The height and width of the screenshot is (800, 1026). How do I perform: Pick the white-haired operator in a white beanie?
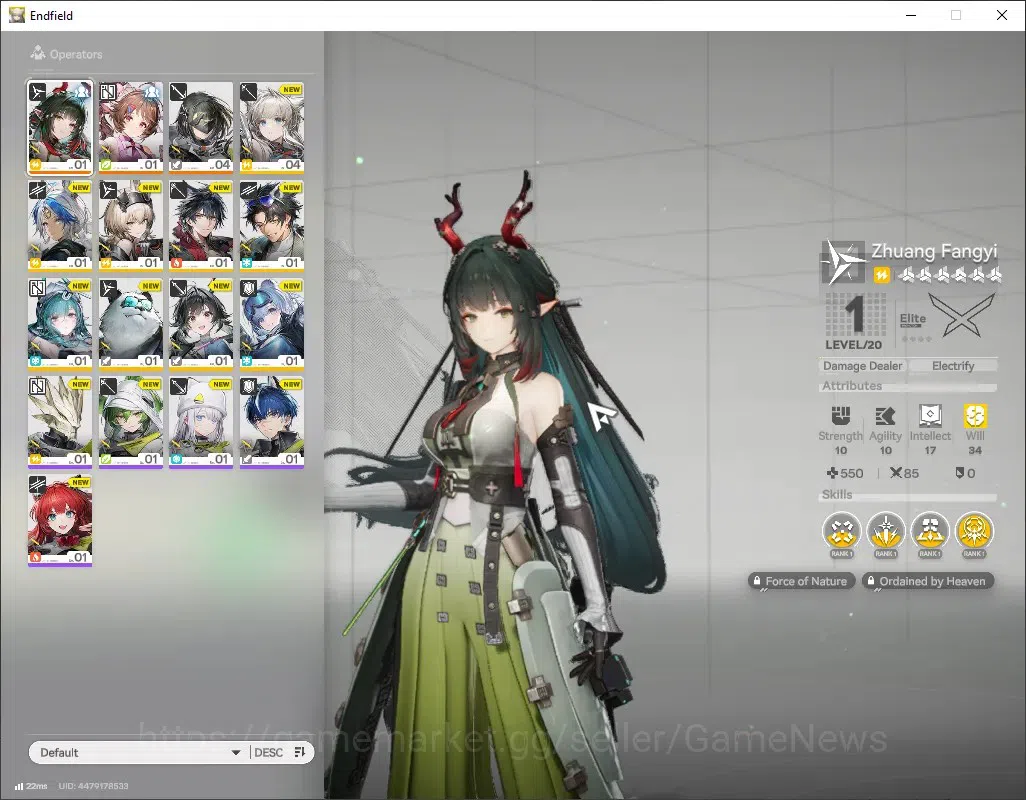coord(201,422)
